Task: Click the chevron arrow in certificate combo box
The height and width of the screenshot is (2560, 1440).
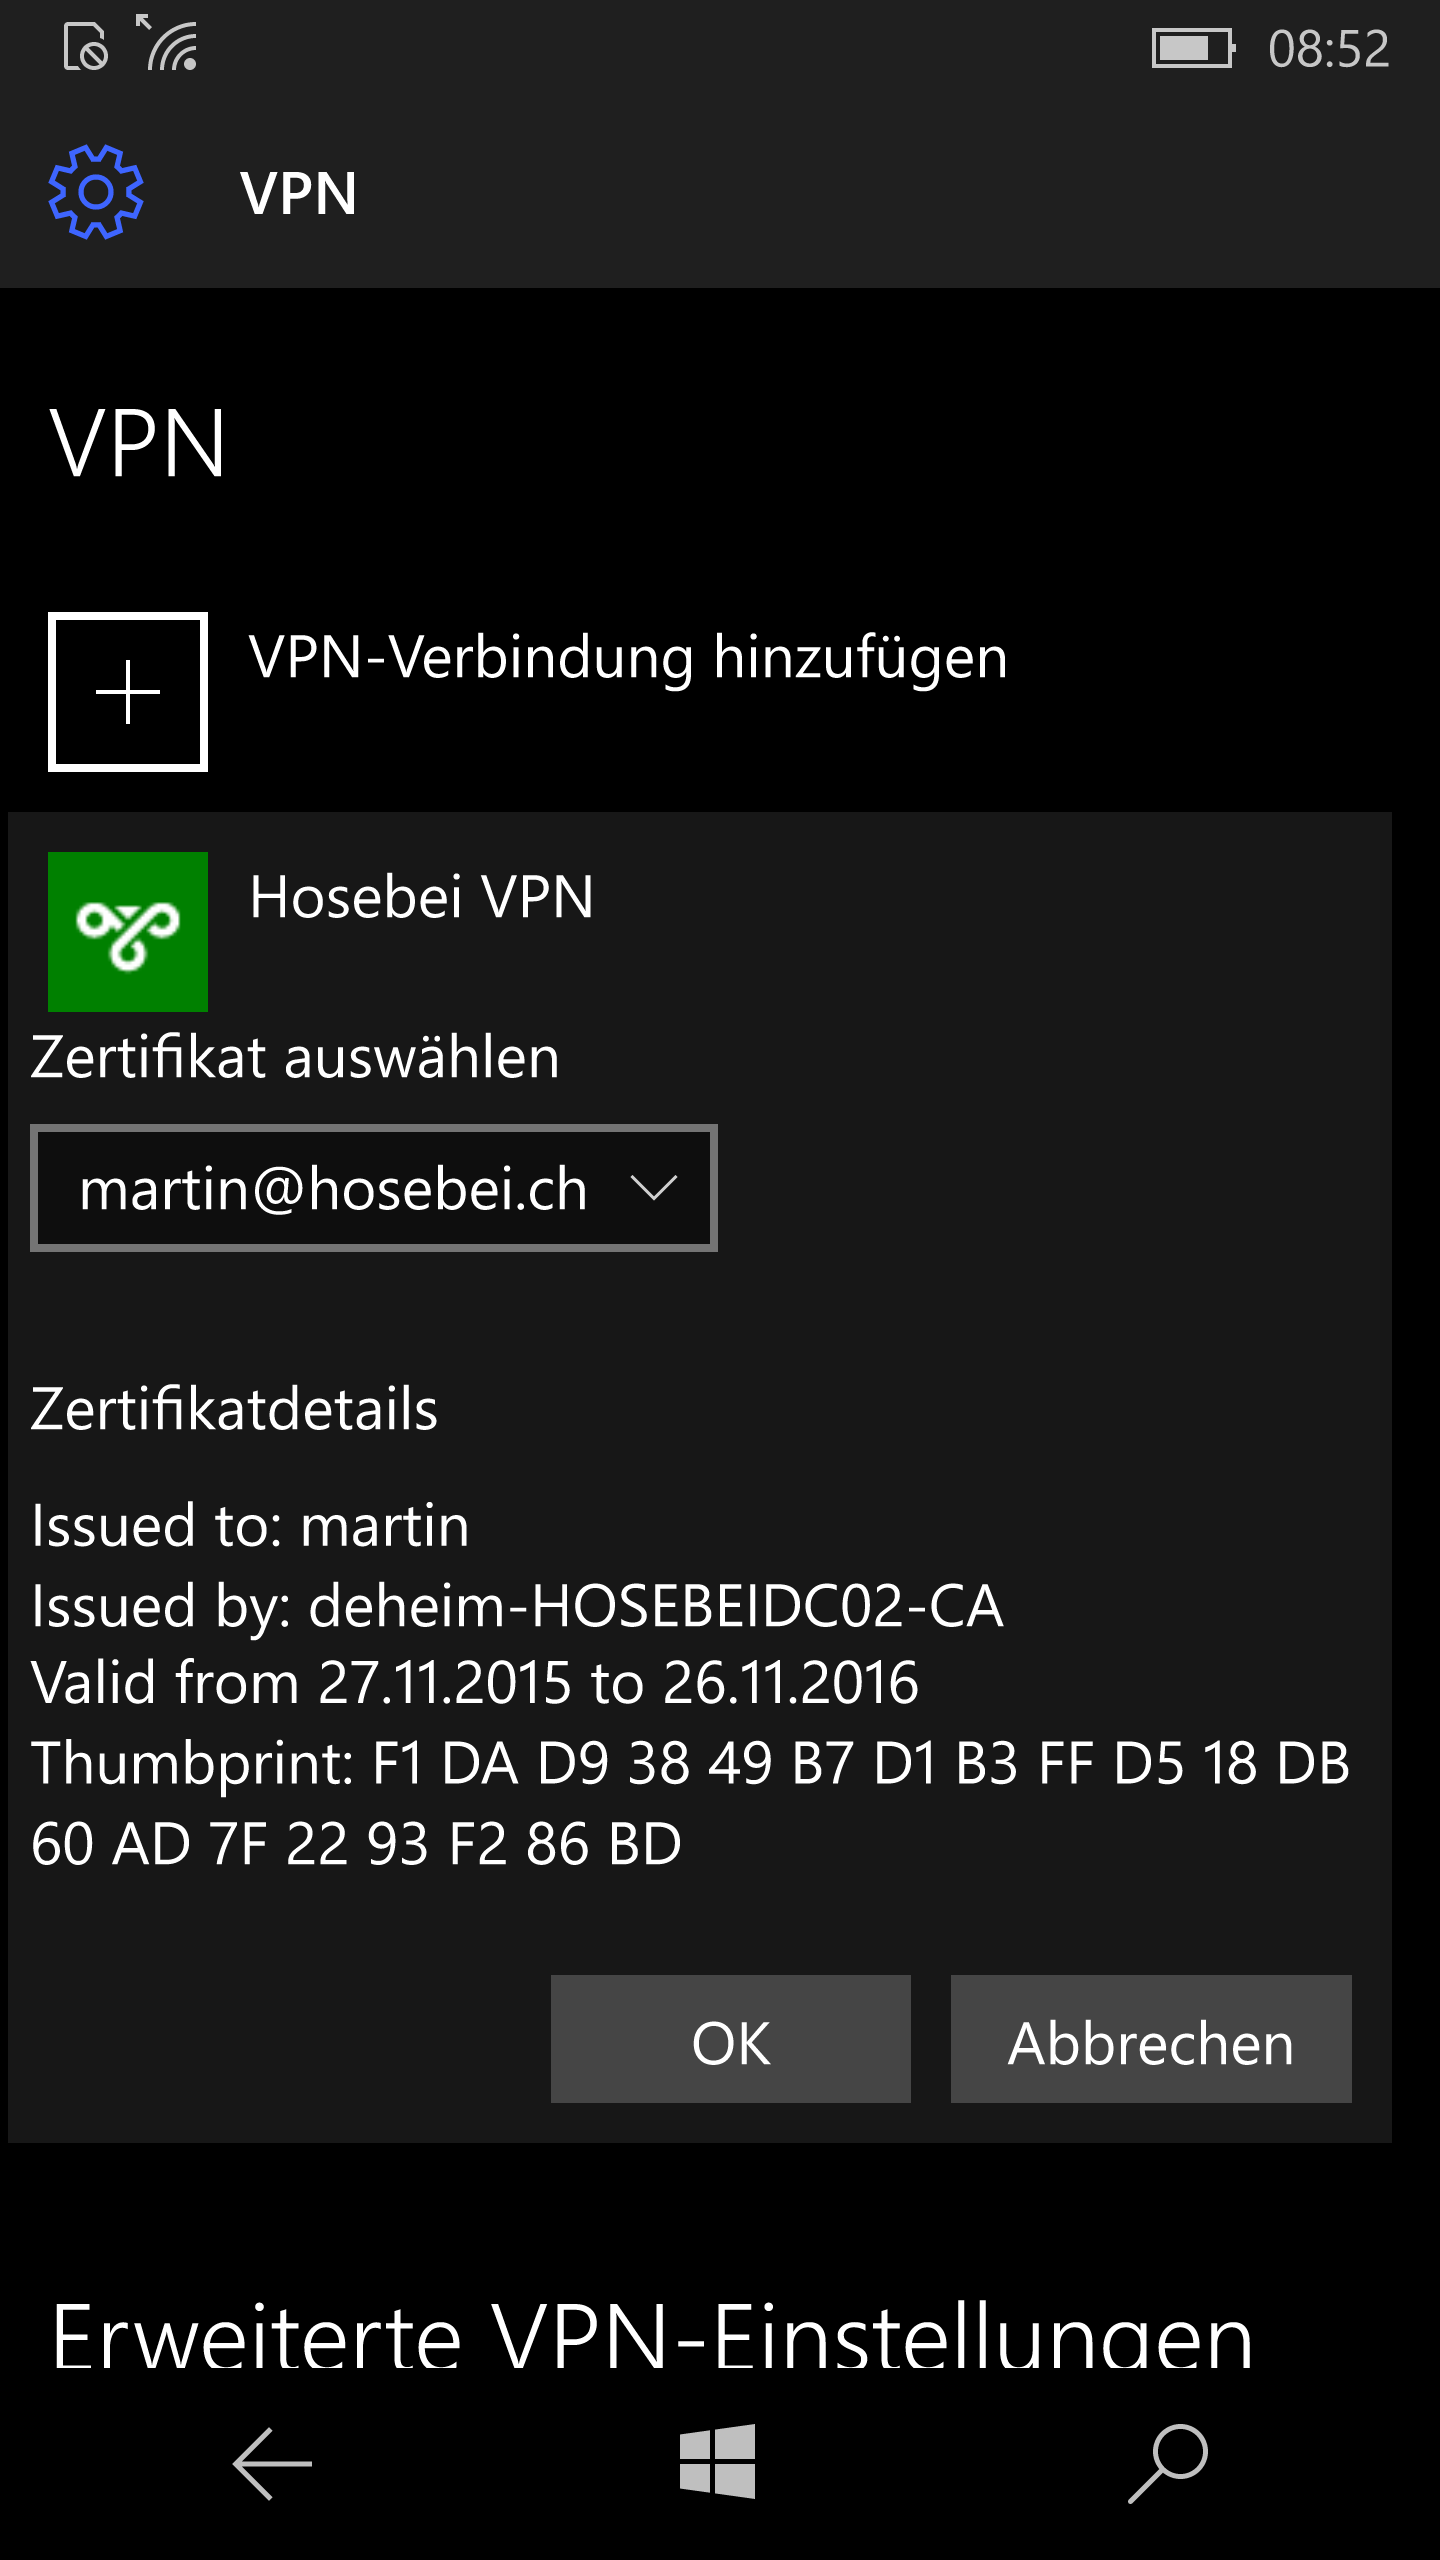Action: [654, 1188]
